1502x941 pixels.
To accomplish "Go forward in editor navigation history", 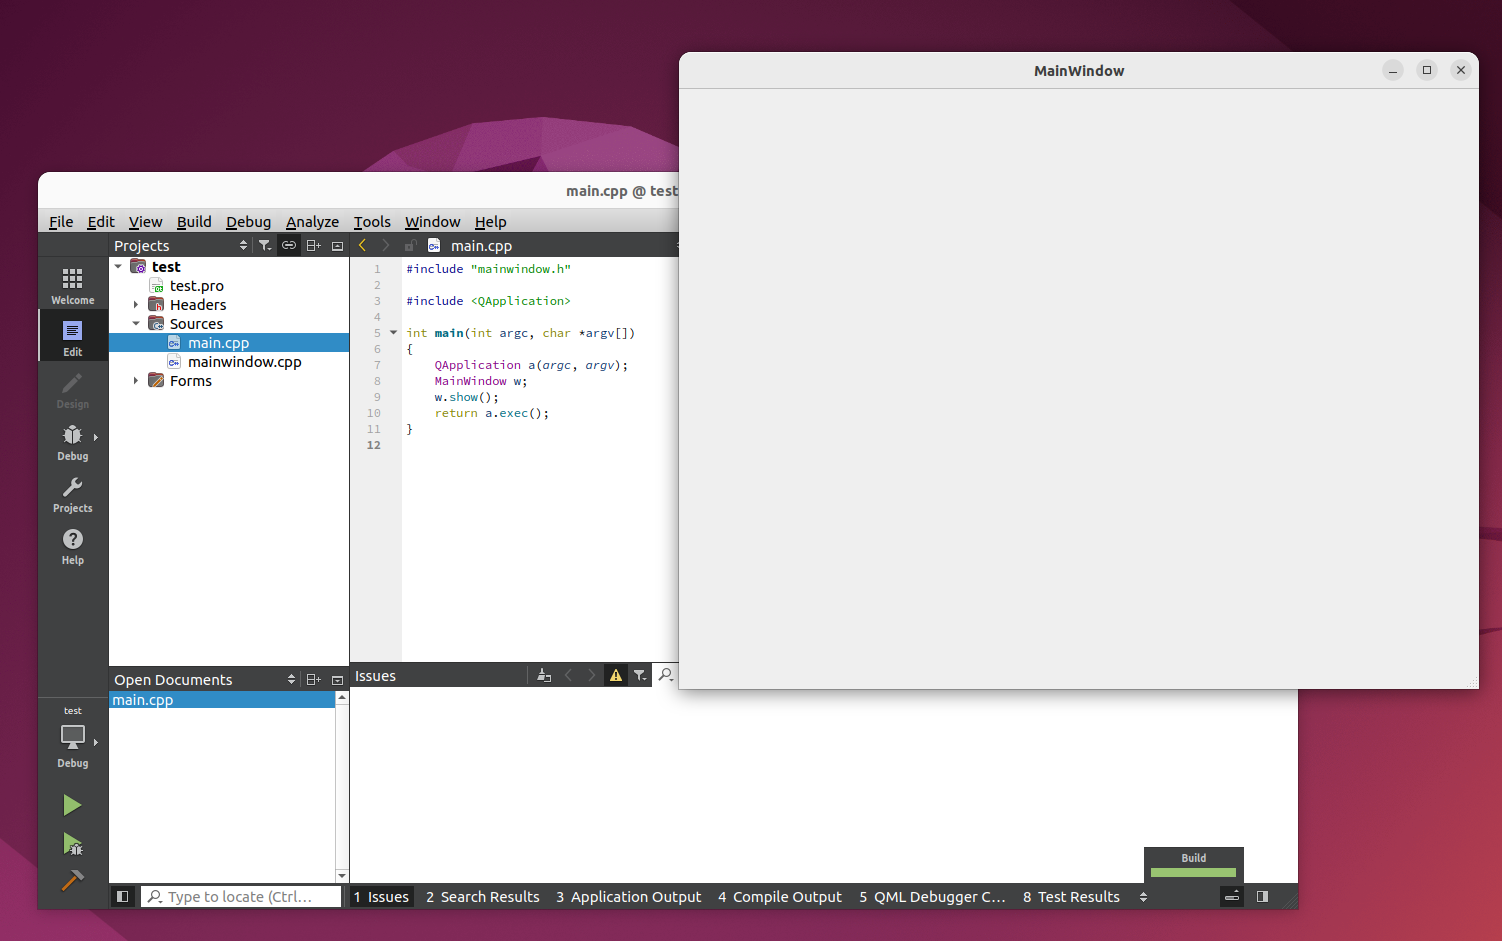I will (386, 245).
